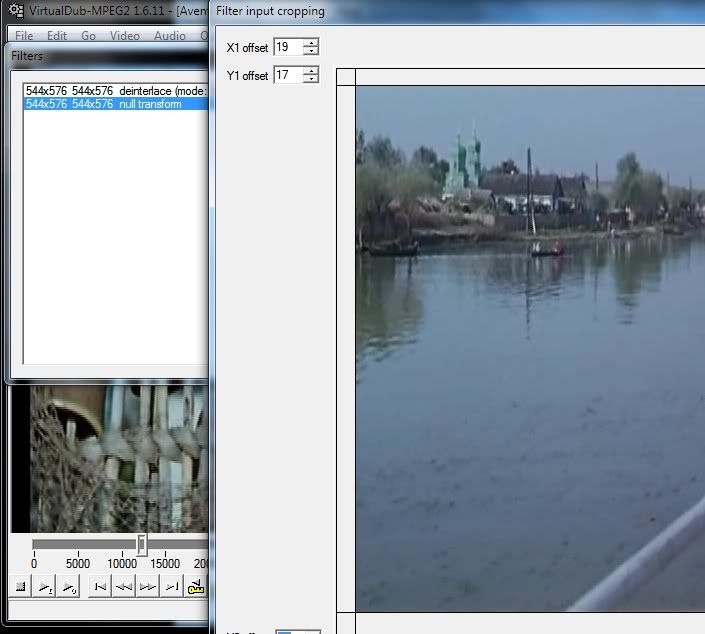
Task: Open the File menu
Action: tap(24, 35)
